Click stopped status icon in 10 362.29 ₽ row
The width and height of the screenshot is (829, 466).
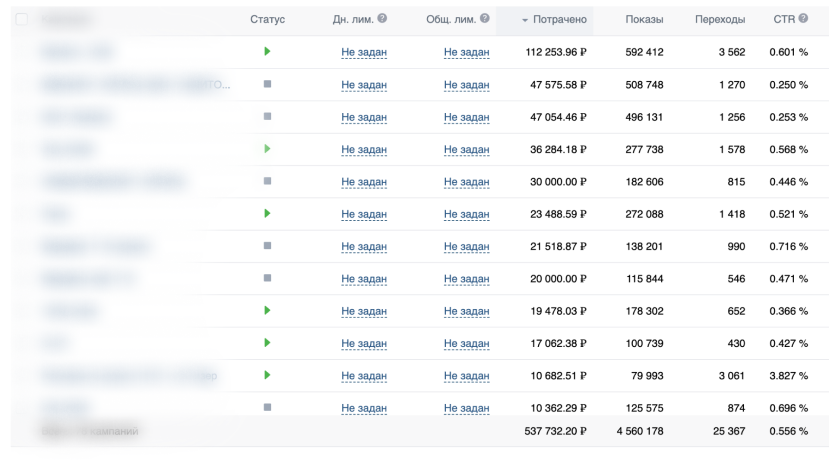pyautogui.click(x=268, y=407)
